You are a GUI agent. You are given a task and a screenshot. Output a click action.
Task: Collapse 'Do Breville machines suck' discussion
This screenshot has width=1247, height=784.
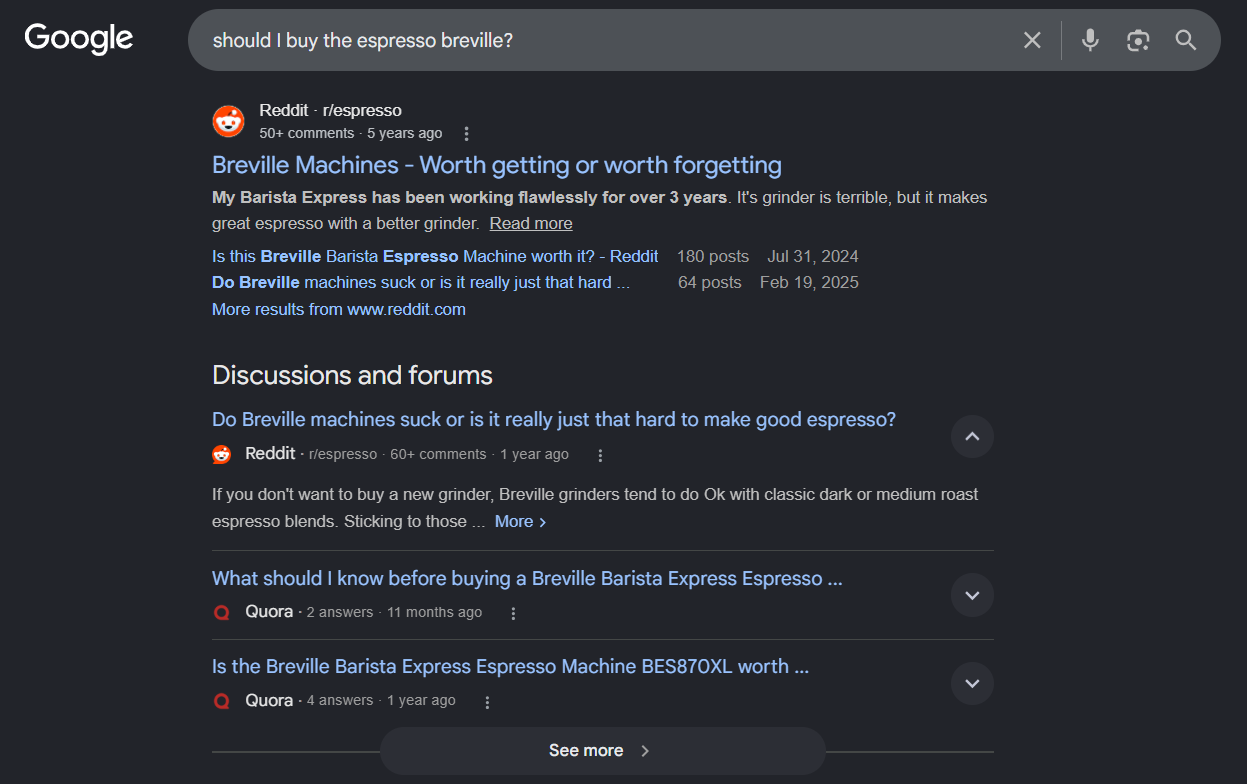pyautogui.click(x=972, y=436)
